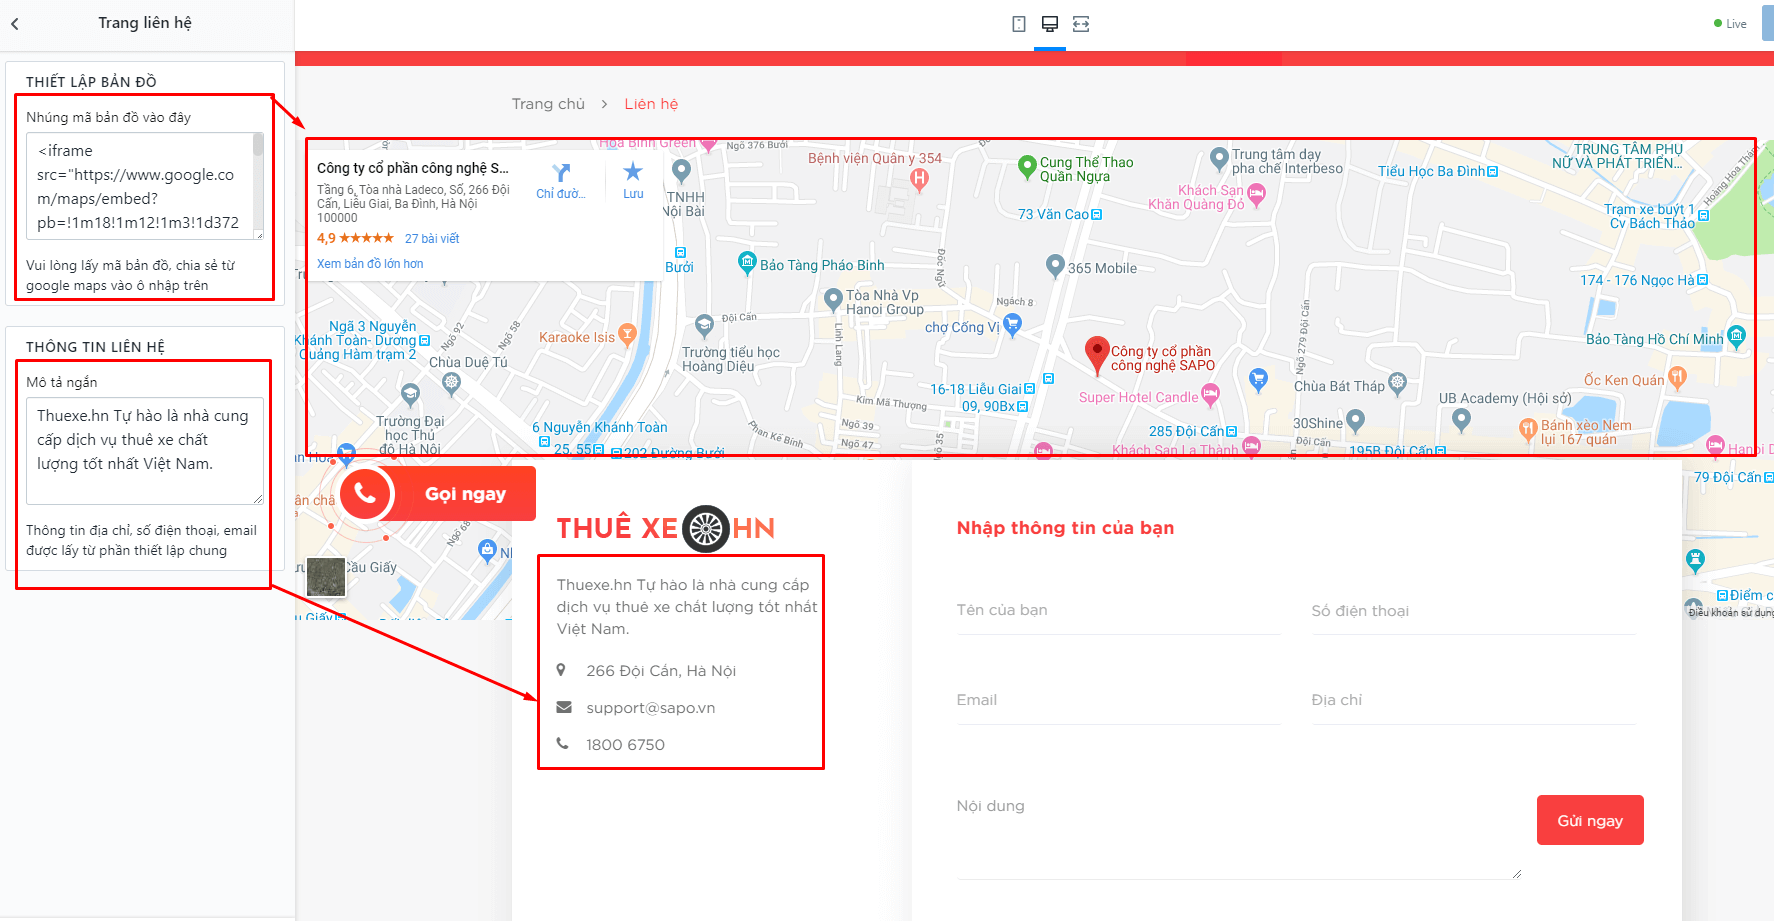Click the 'Mô tả ngắn' description textarea

(145, 451)
